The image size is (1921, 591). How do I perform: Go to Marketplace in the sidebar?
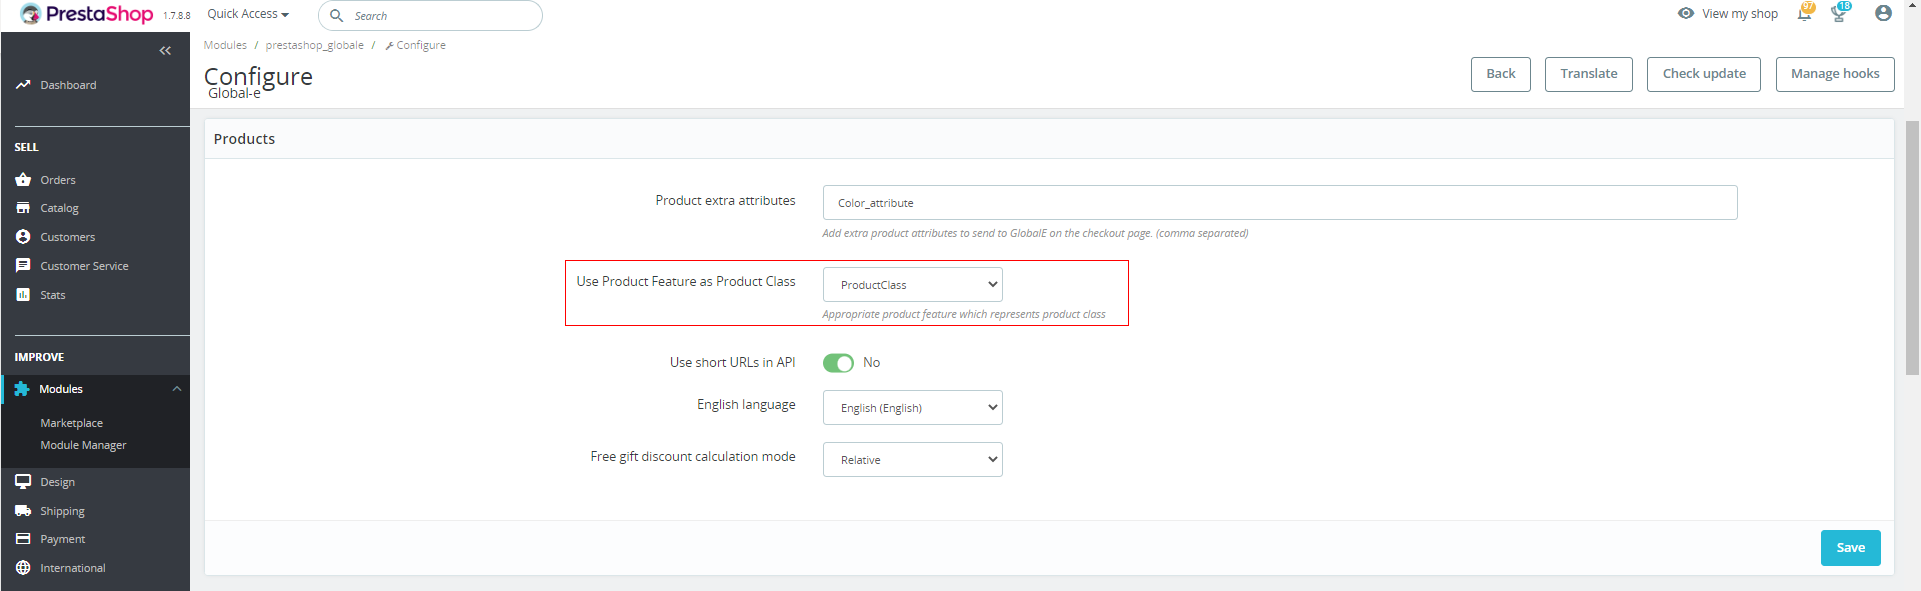pyautogui.click(x=71, y=423)
